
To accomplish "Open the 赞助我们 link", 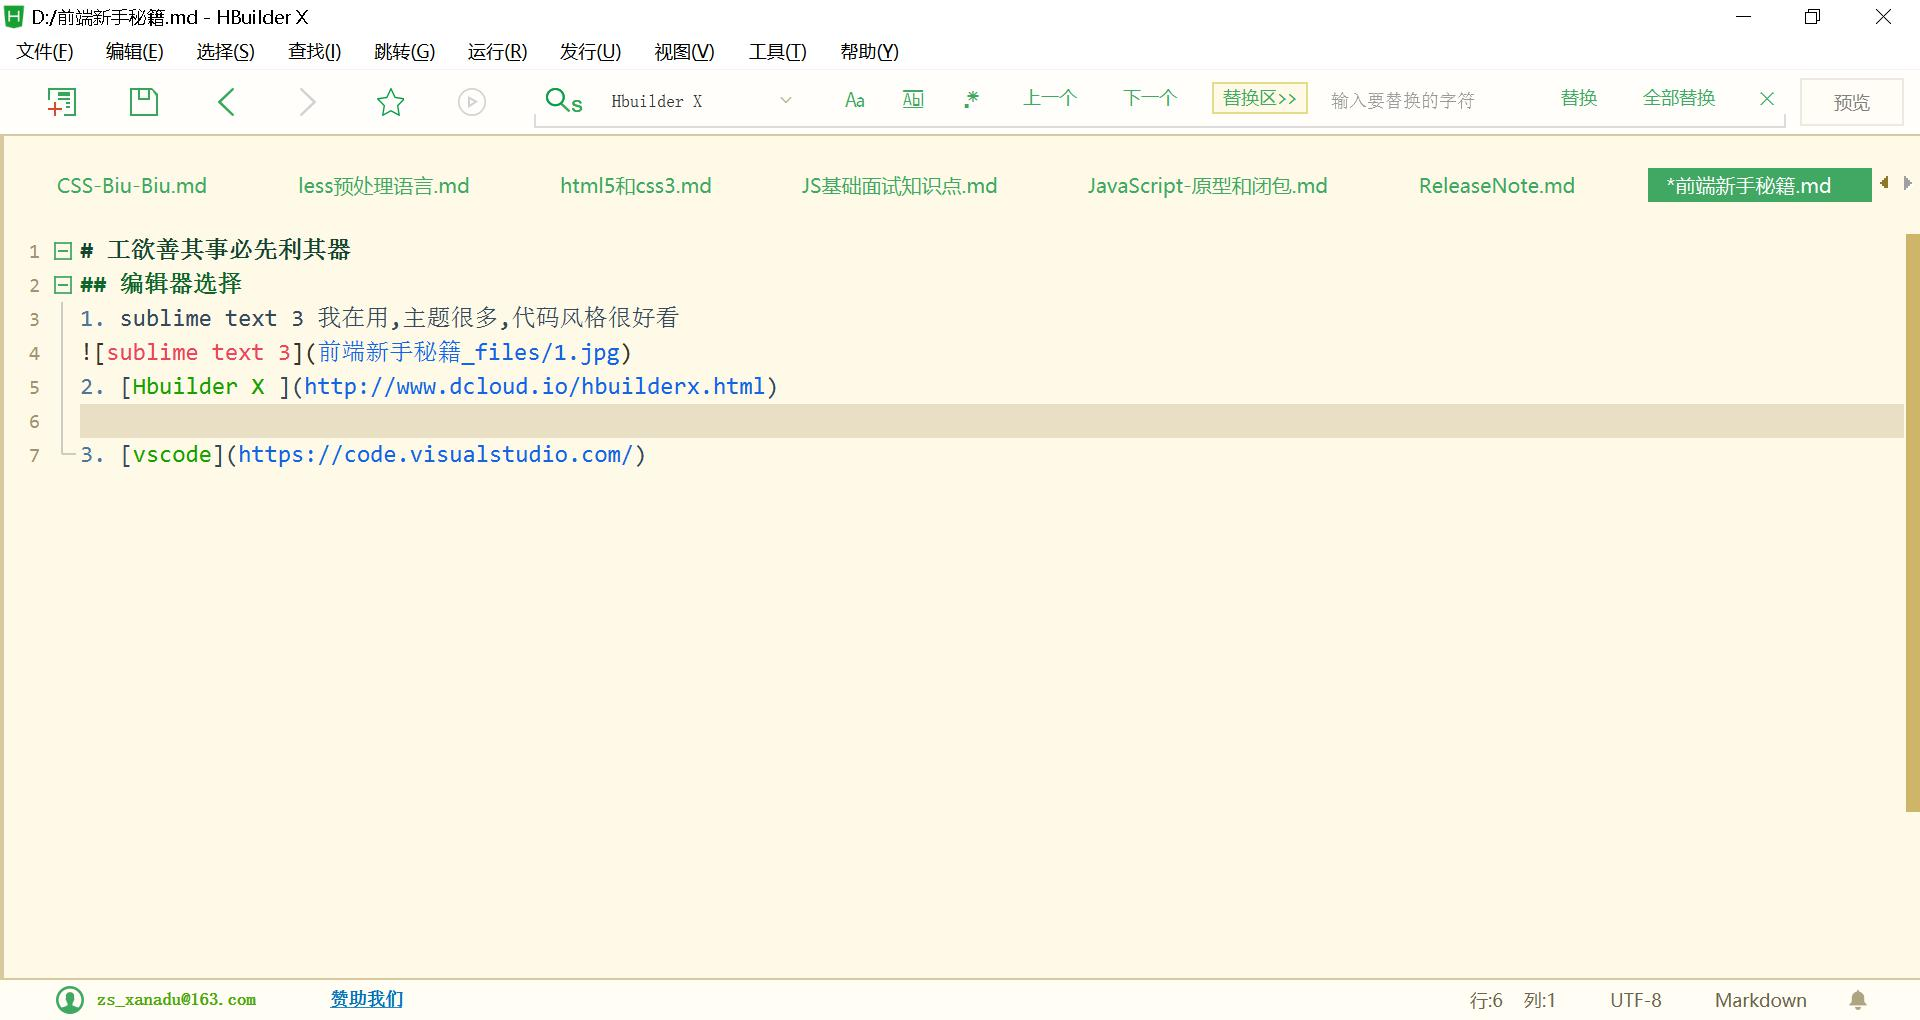I will point(367,999).
